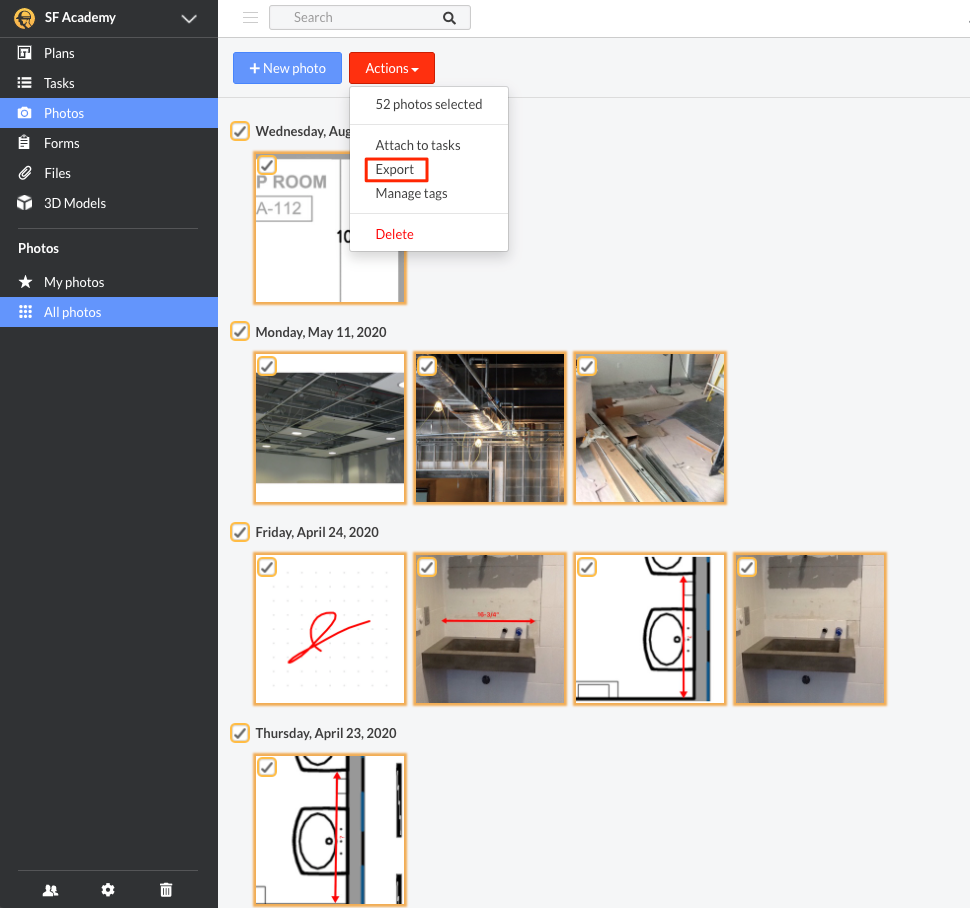Select Manage tags in the menu
Viewport: 970px width, 908px height.
[x=411, y=194]
